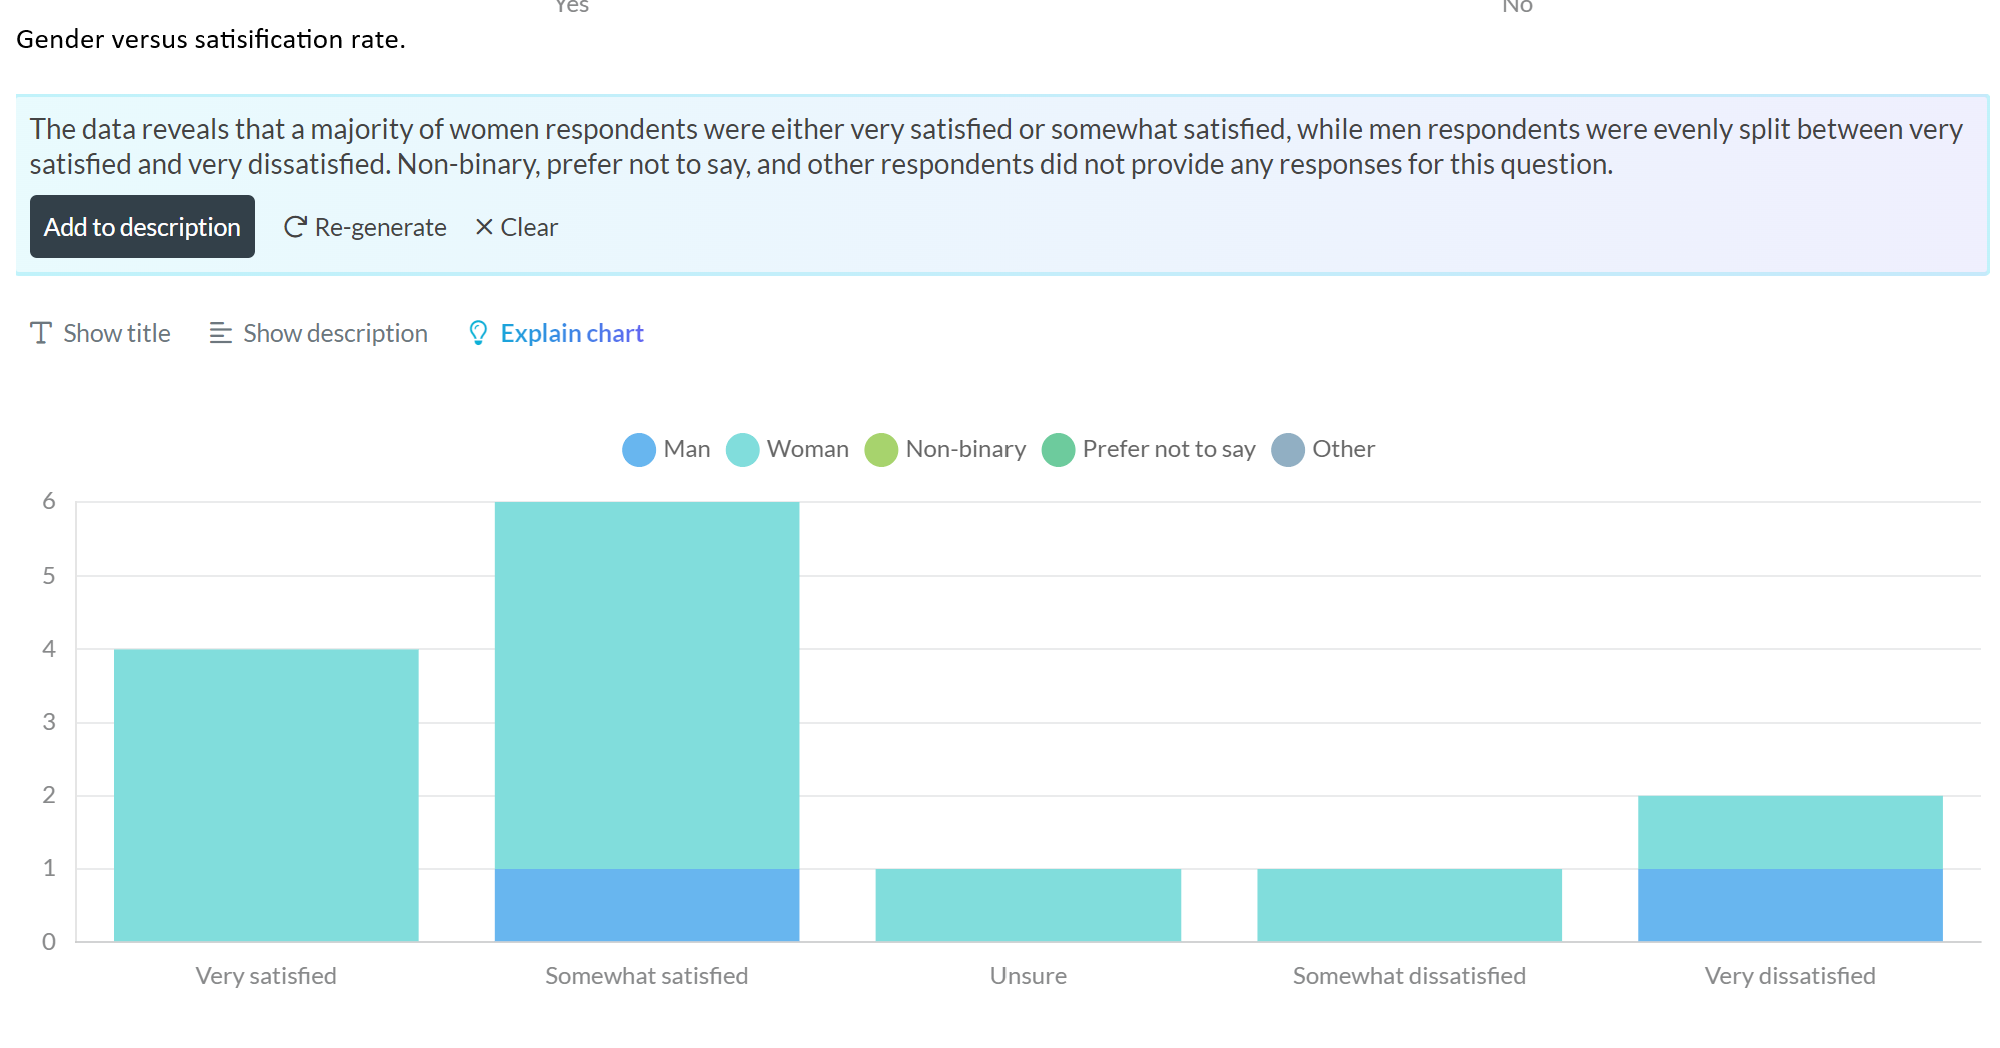Screen dimensions: 2000x1048
Task: Click the Very satisfied Woman bar
Action: 266,795
